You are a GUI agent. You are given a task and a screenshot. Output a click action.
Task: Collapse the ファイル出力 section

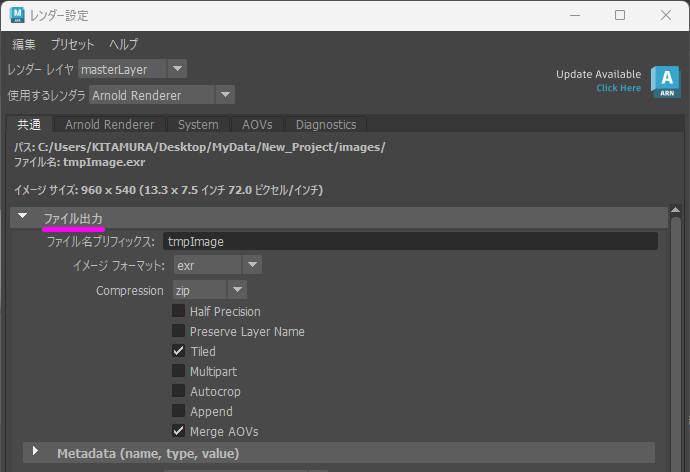tap(22, 216)
